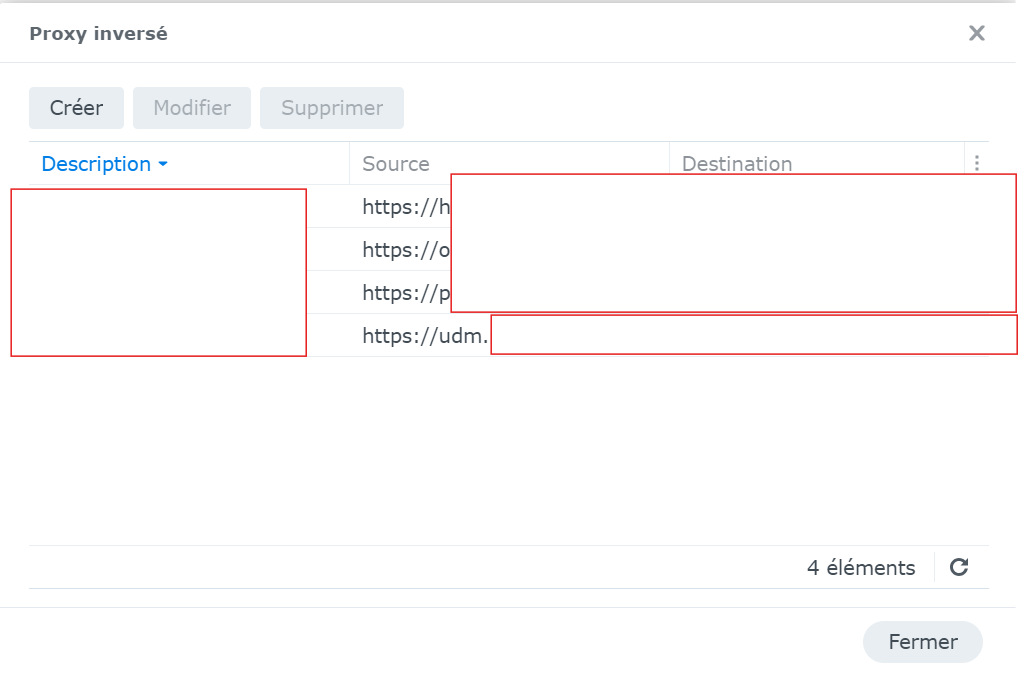Toggle the Description sort arrow
The image size is (1018, 673).
coord(163,164)
